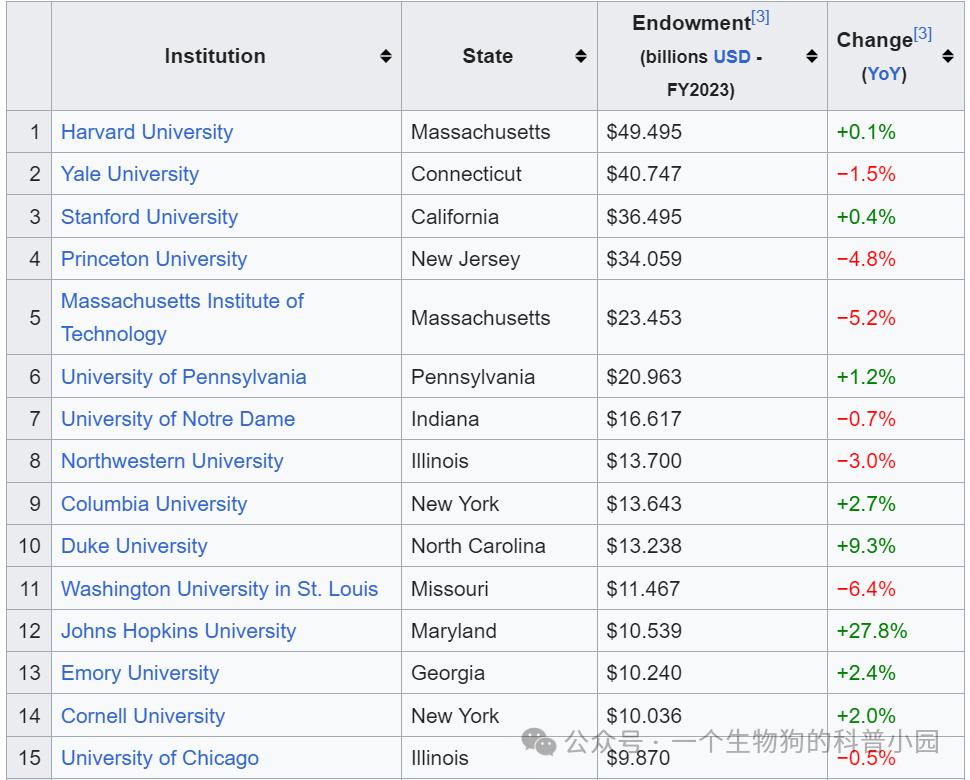Open Johns Hopkins University link

(179, 631)
